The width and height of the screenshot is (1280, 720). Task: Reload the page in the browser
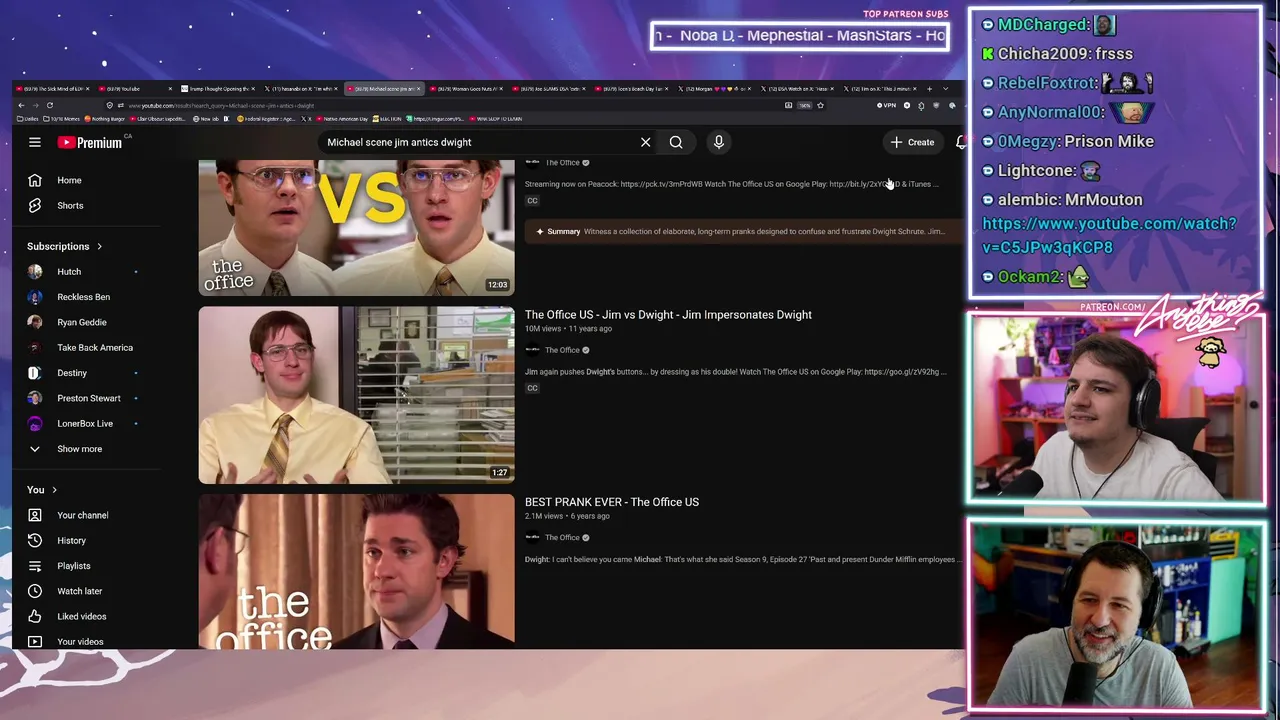point(50,105)
